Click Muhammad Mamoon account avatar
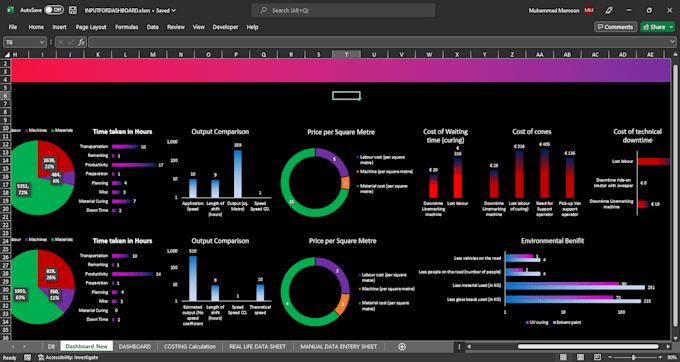 (x=588, y=10)
